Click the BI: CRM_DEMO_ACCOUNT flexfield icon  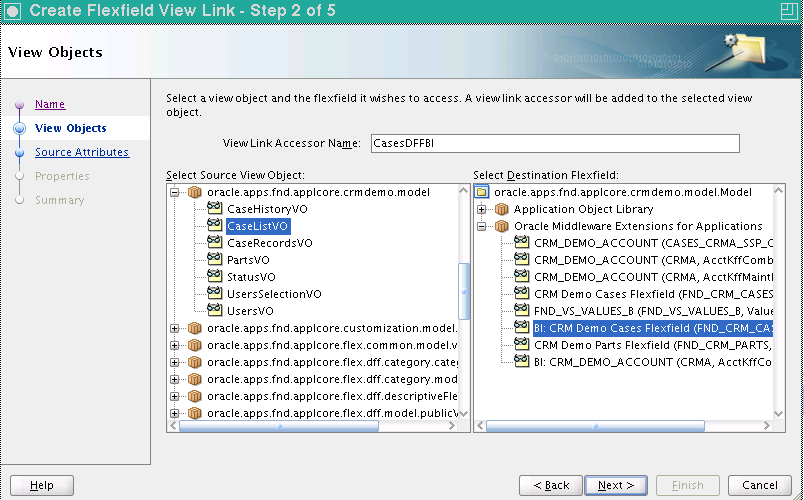click(521, 361)
